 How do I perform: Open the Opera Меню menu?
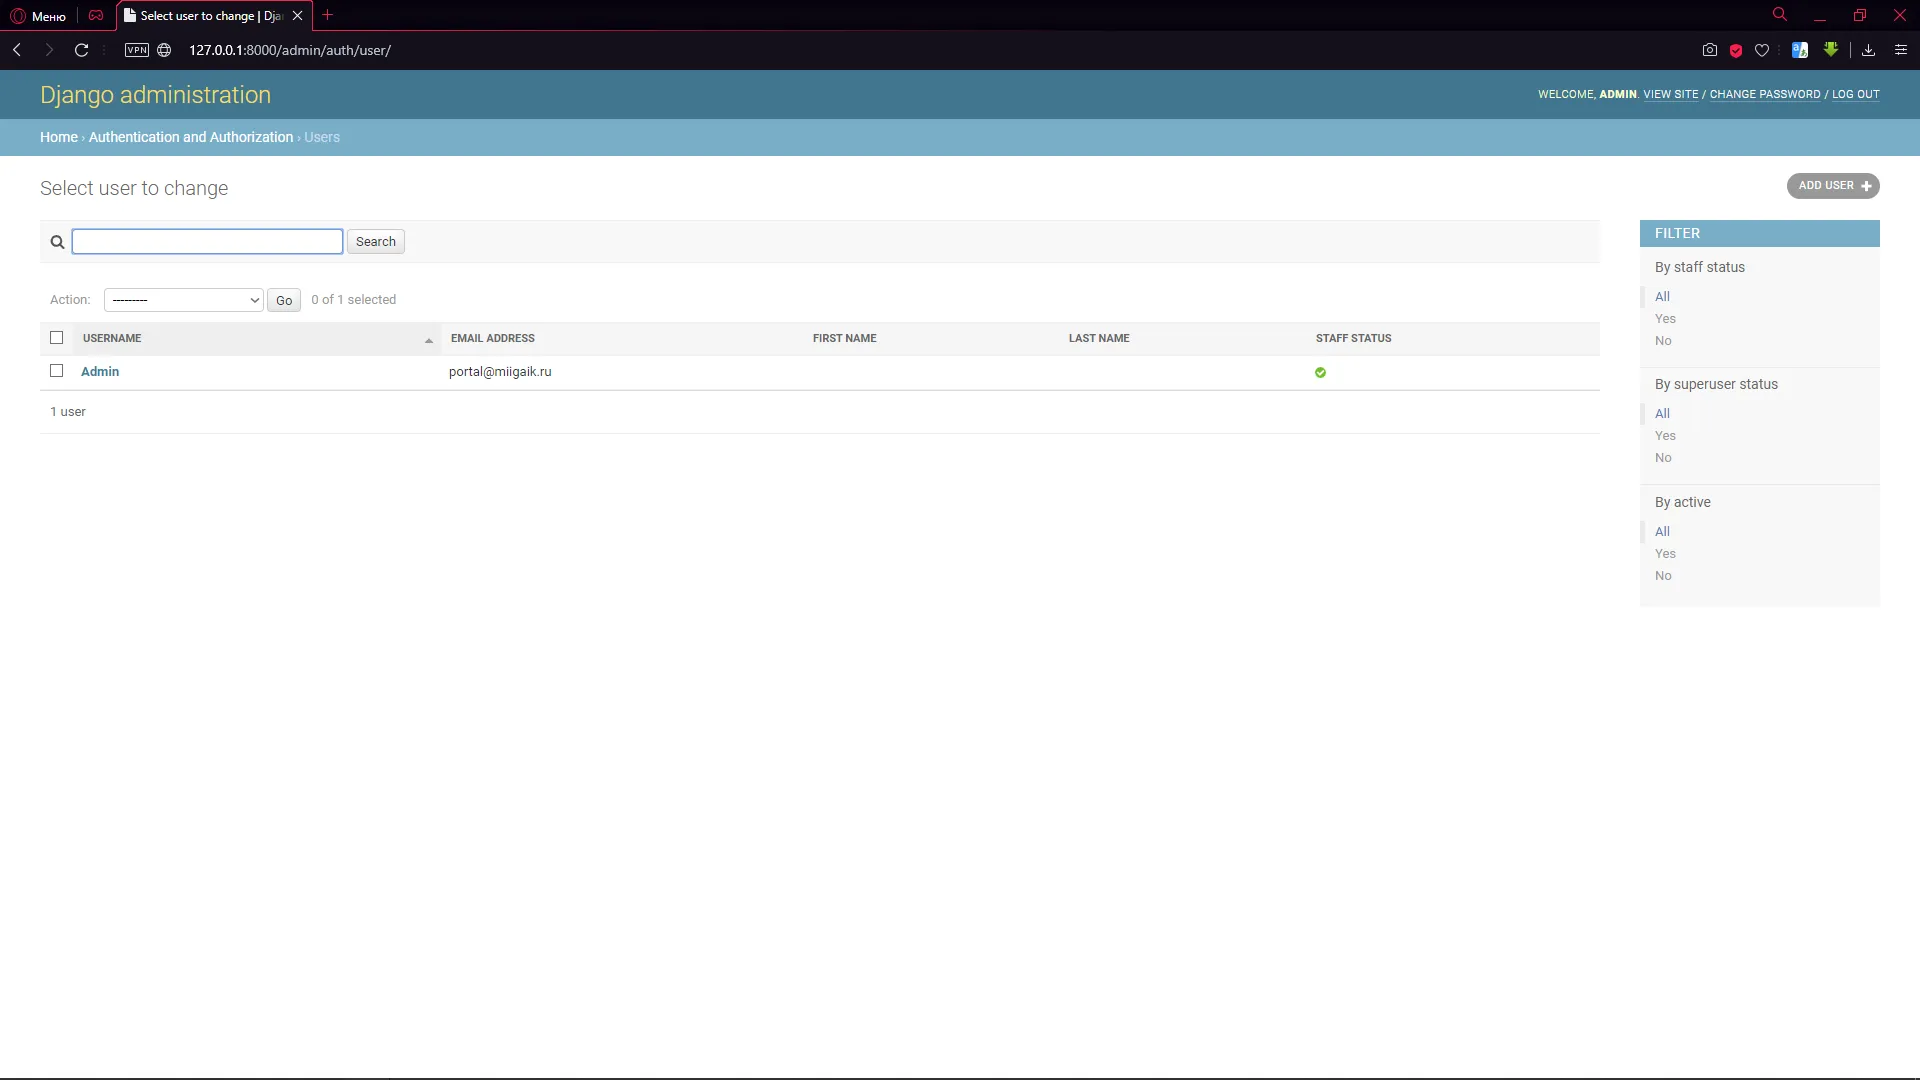[x=38, y=16]
